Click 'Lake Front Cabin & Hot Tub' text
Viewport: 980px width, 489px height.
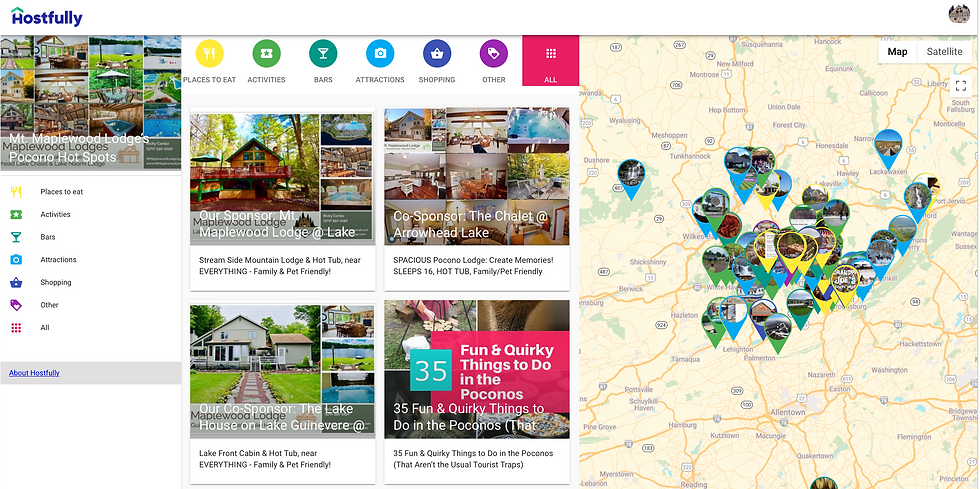[265, 459]
